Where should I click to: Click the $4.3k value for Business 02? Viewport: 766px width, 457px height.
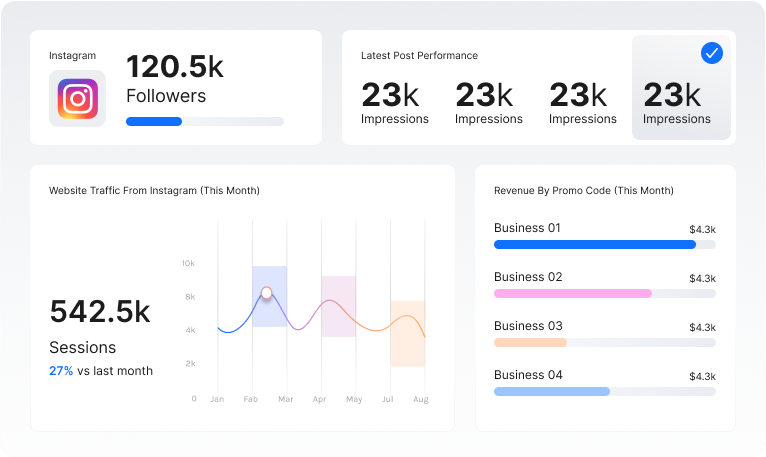tap(702, 278)
